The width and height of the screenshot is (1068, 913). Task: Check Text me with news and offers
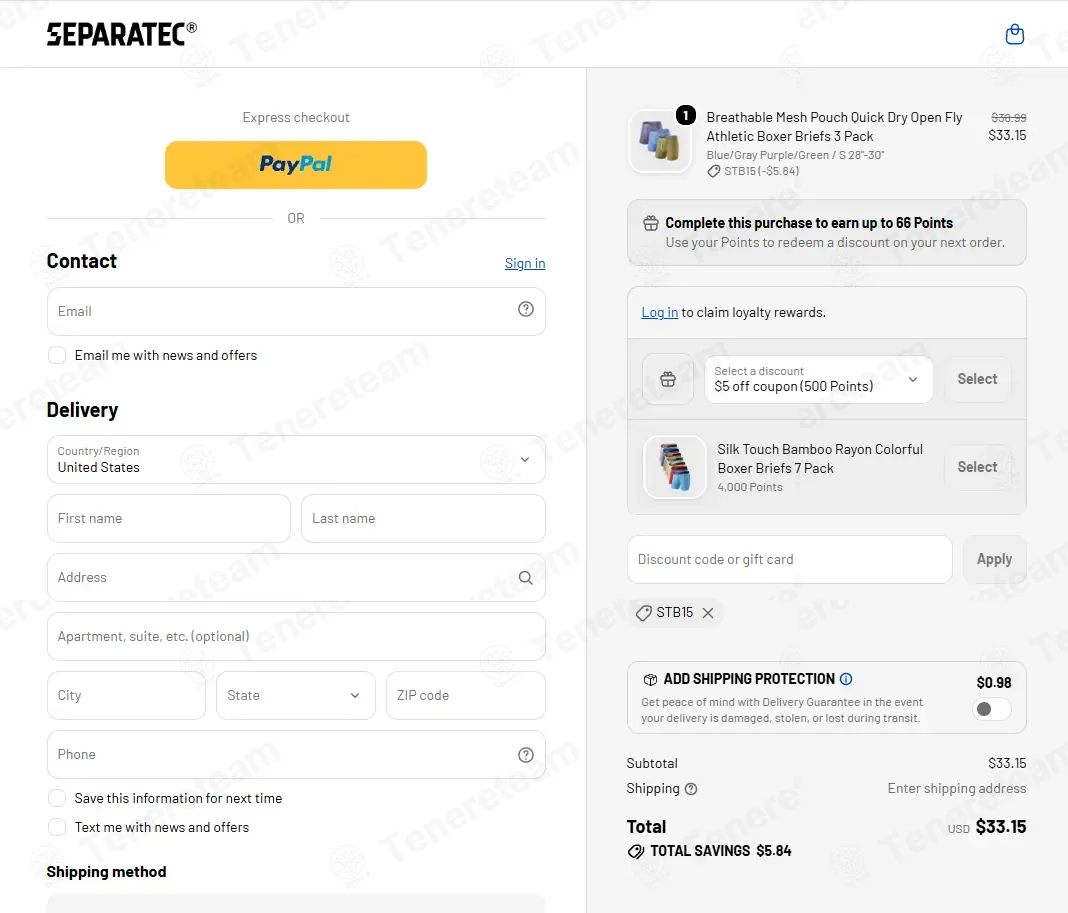coord(57,827)
